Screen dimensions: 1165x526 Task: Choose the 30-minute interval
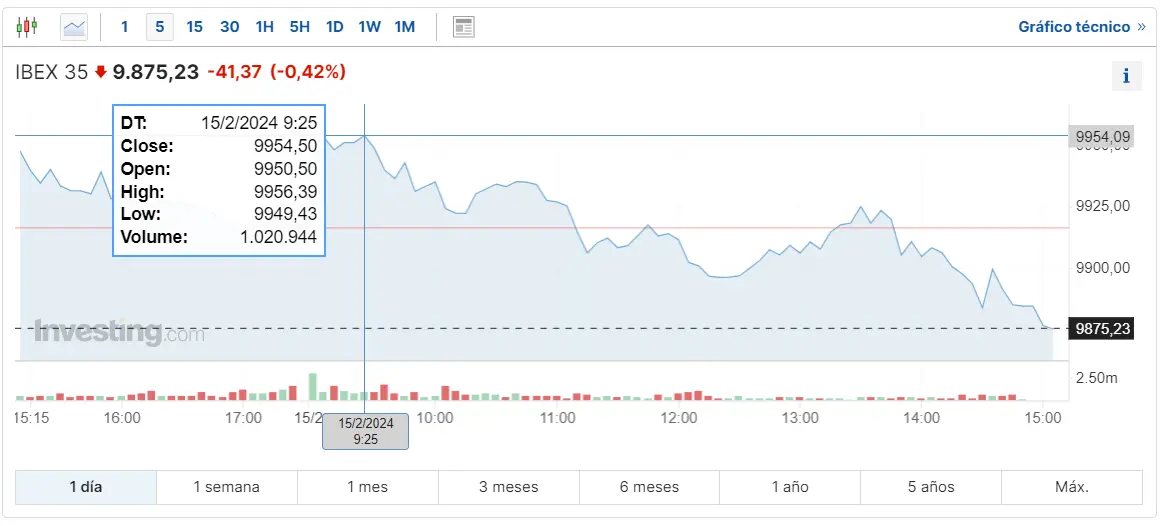tap(229, 27)
